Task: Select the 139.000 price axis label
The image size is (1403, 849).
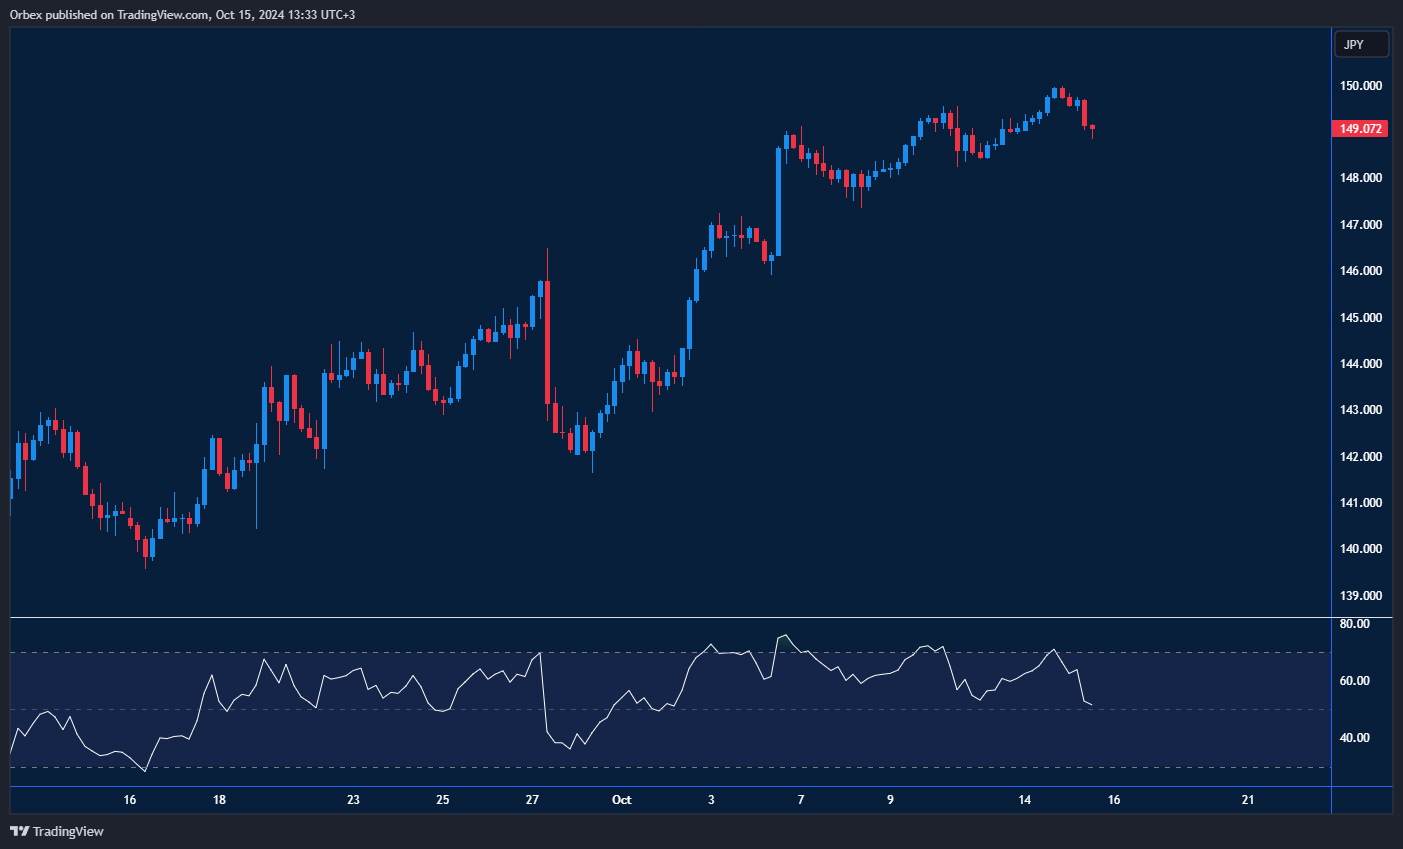Action: (1361, 596)
